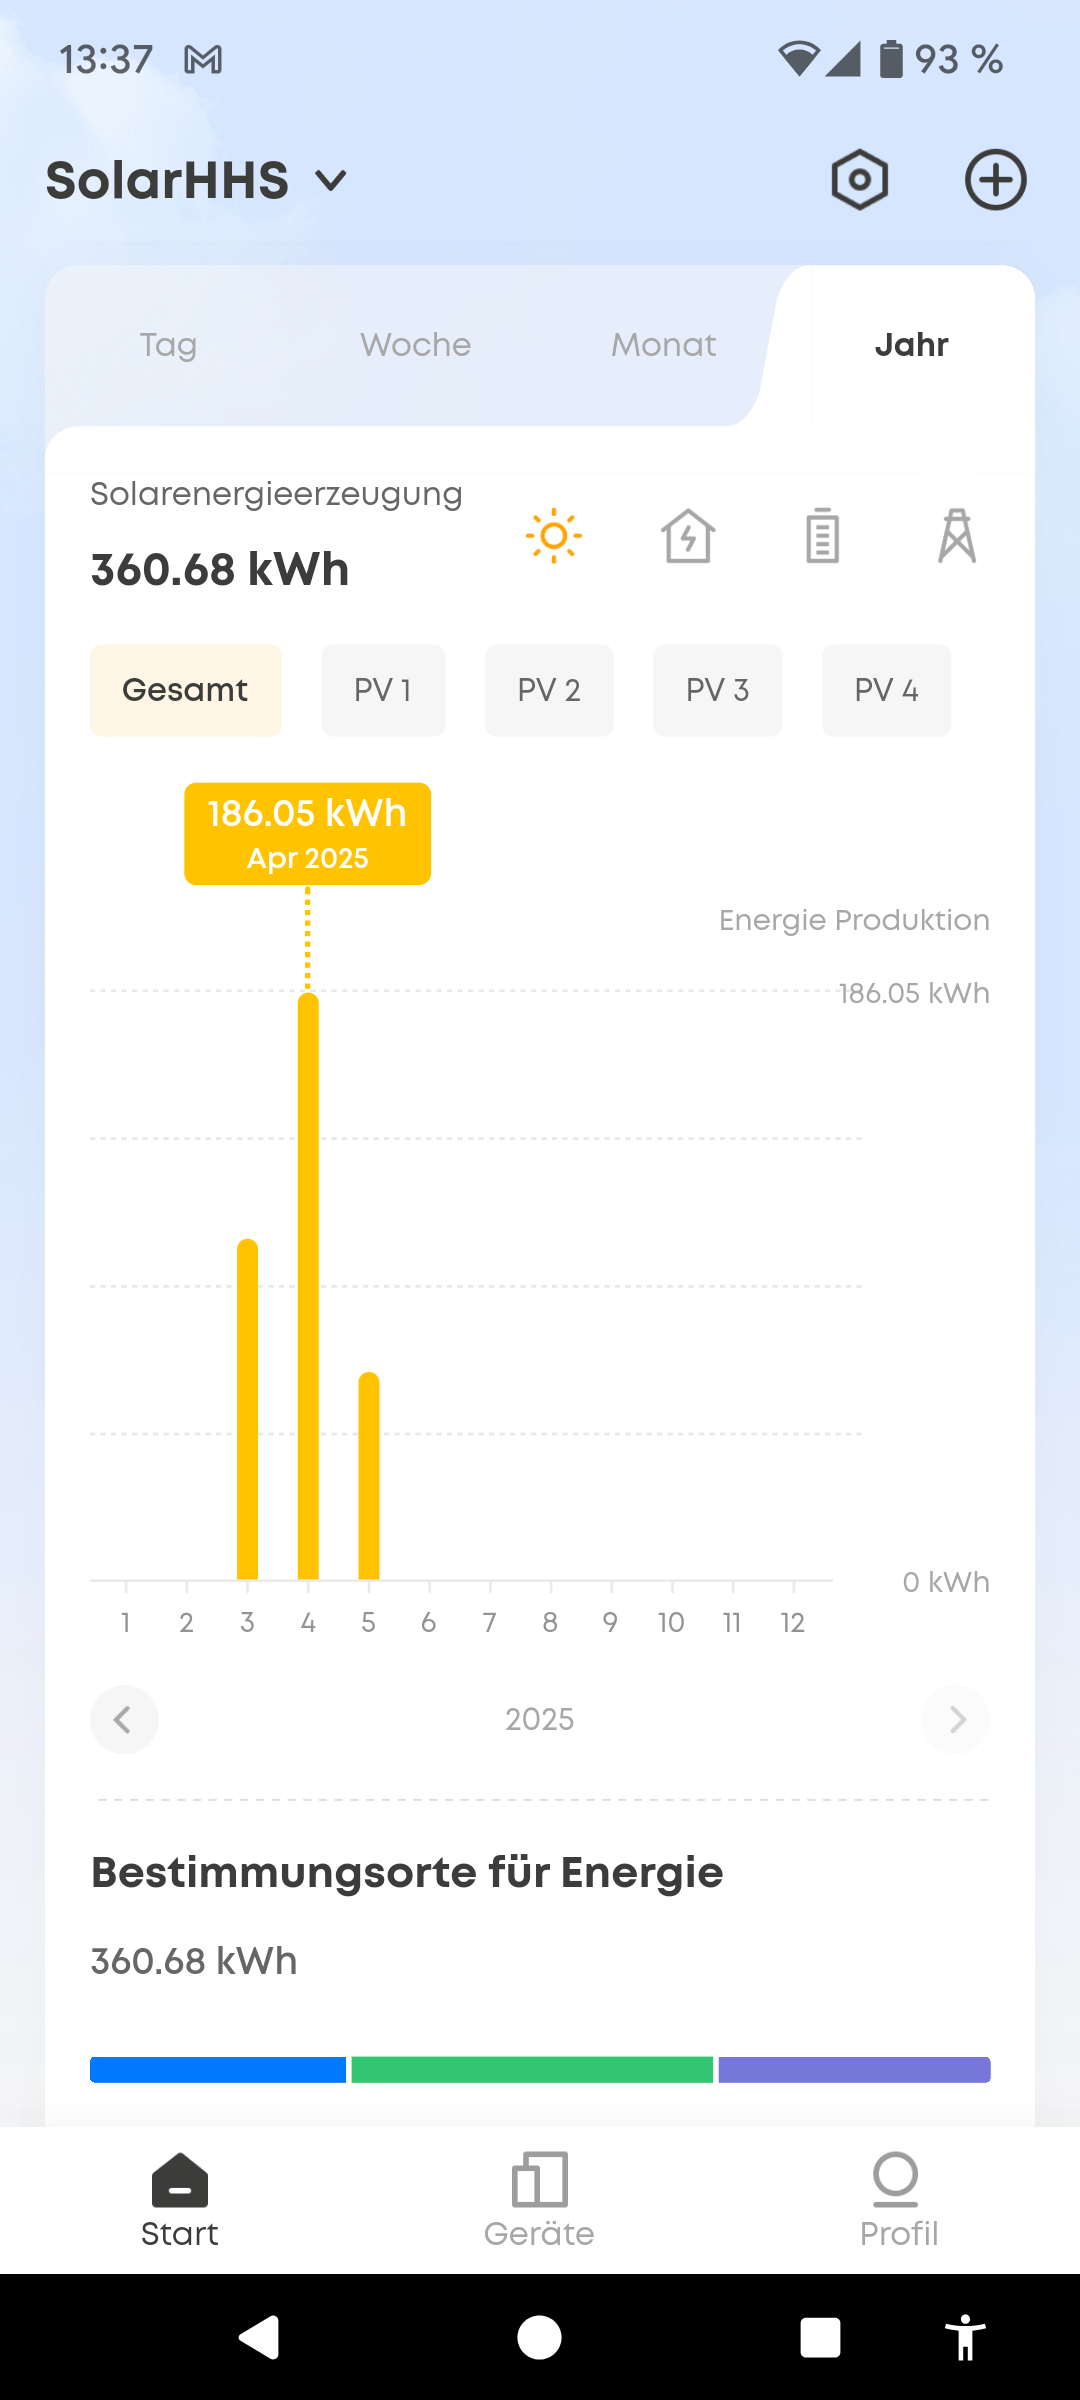Go to previous year with left chevron
This screenshot has width=1080, height=2400.
(124, 1720)
